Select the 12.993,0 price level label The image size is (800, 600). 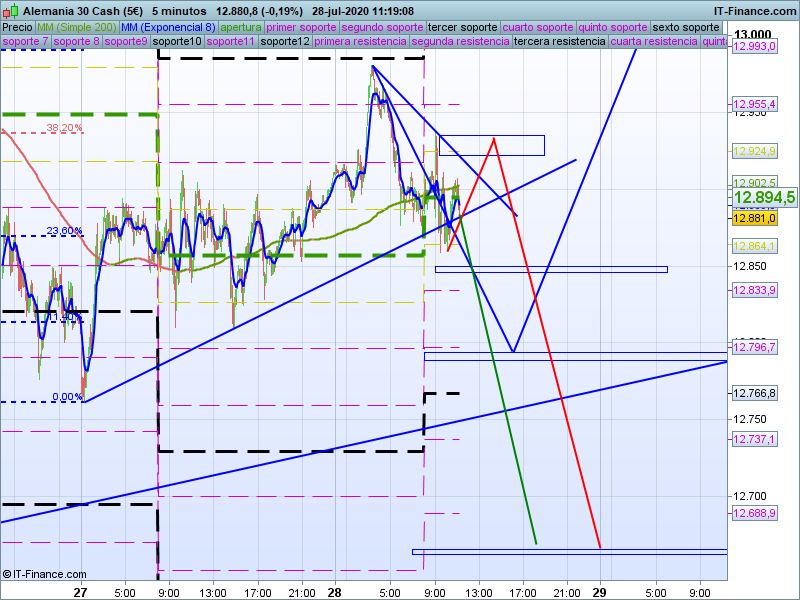(x=755, y=46)
